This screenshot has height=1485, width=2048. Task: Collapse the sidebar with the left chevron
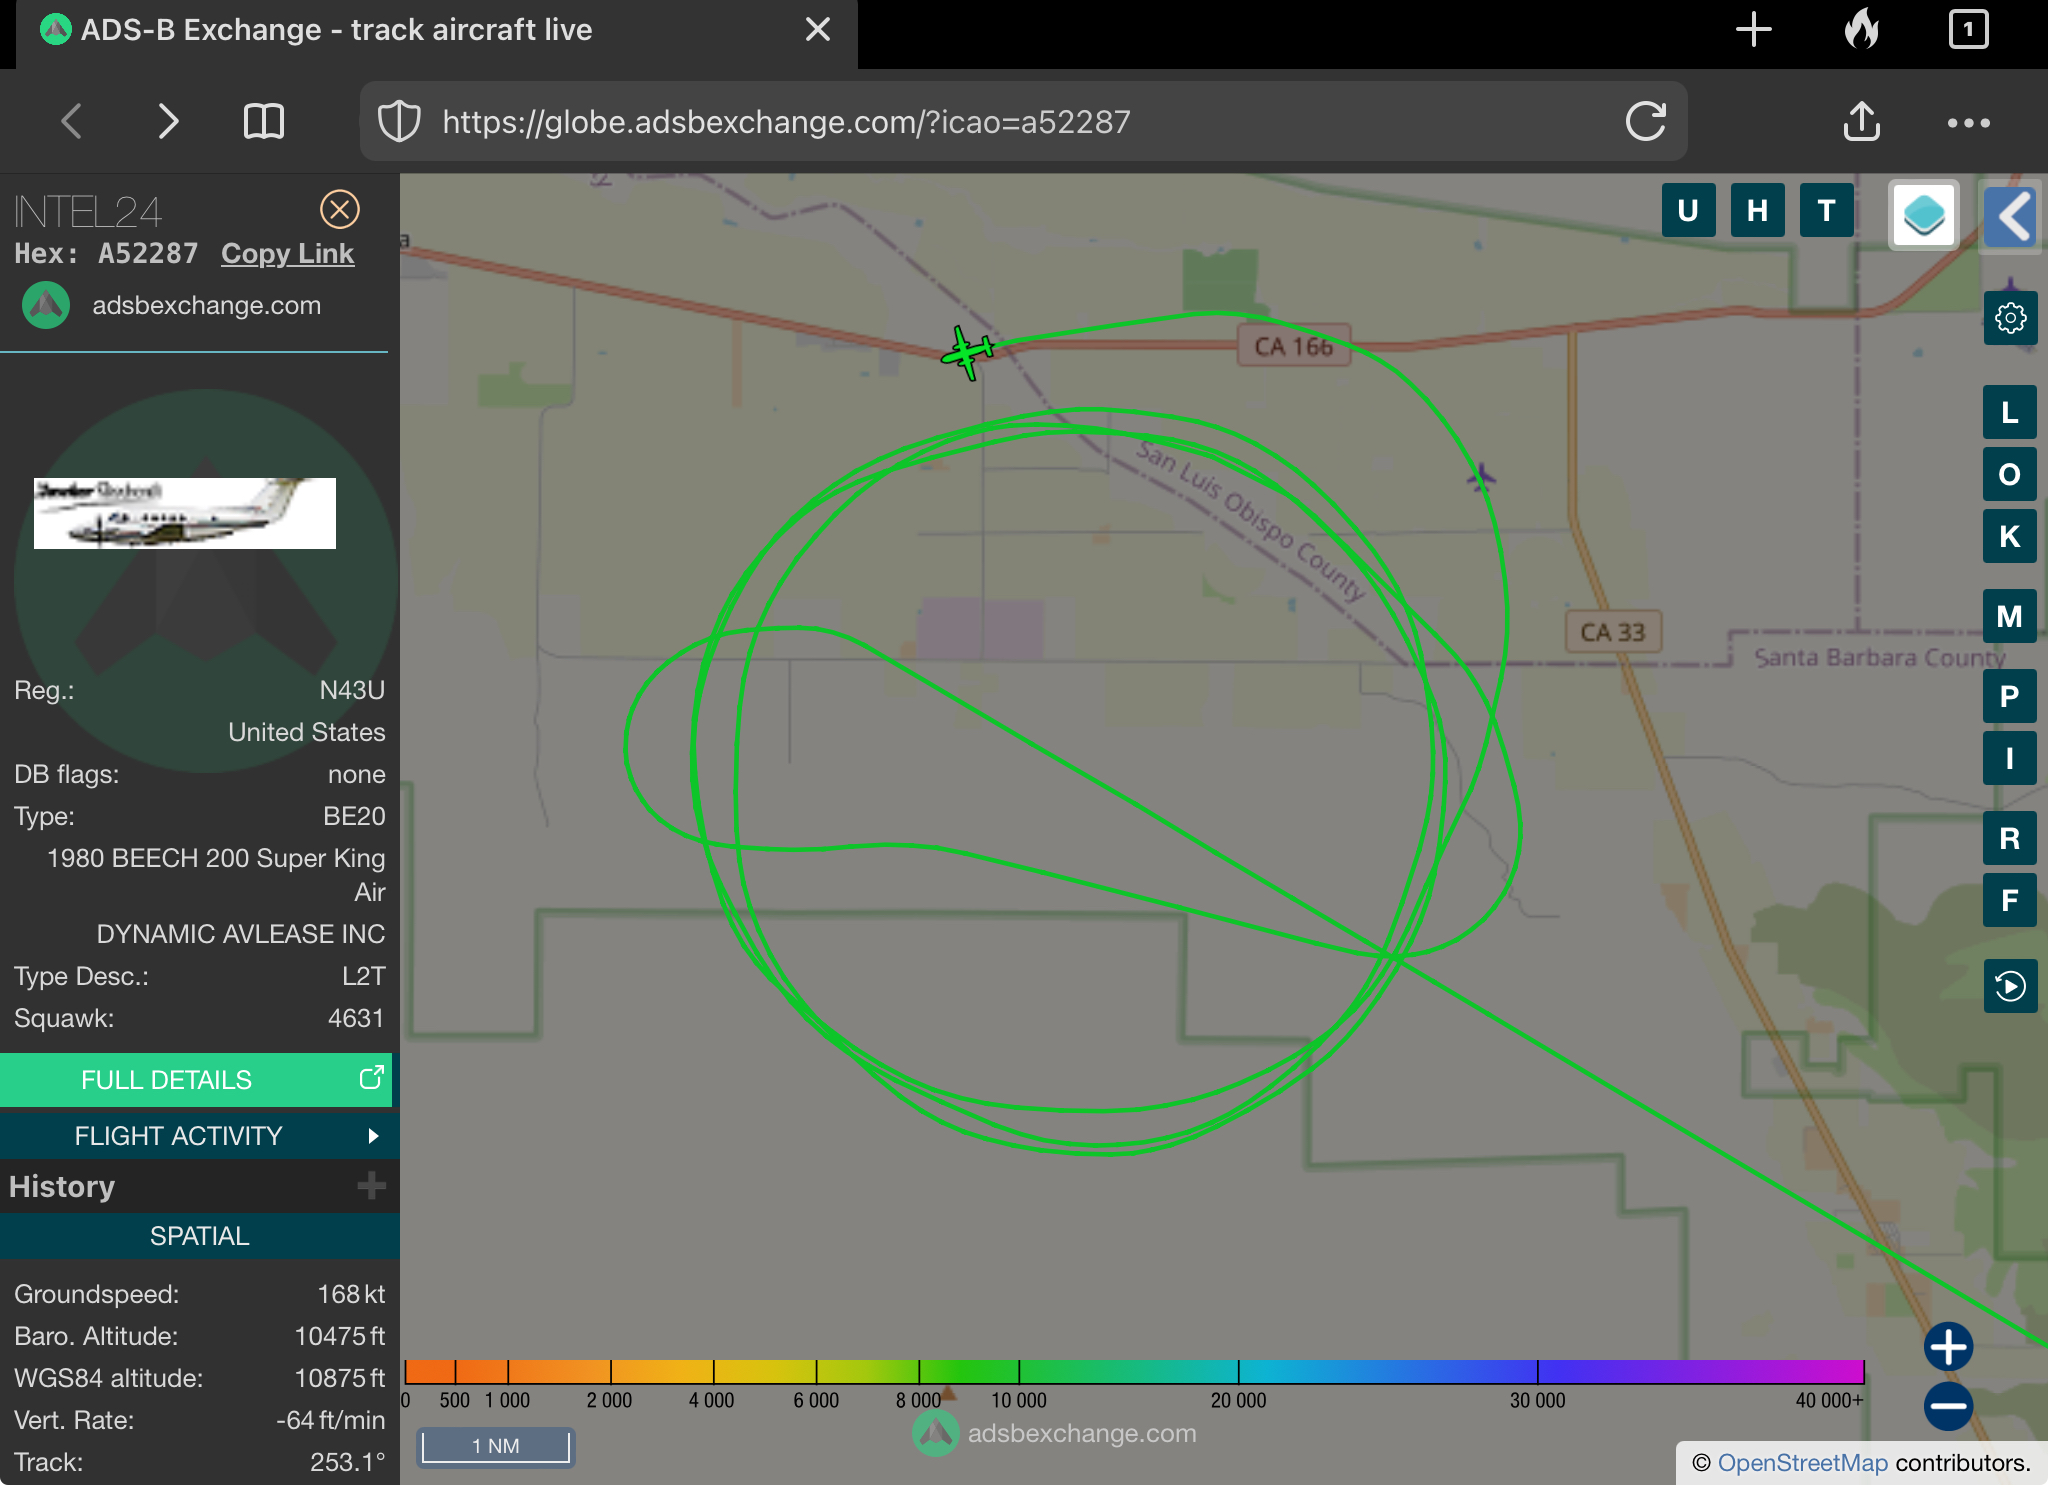click(2011, 215)
